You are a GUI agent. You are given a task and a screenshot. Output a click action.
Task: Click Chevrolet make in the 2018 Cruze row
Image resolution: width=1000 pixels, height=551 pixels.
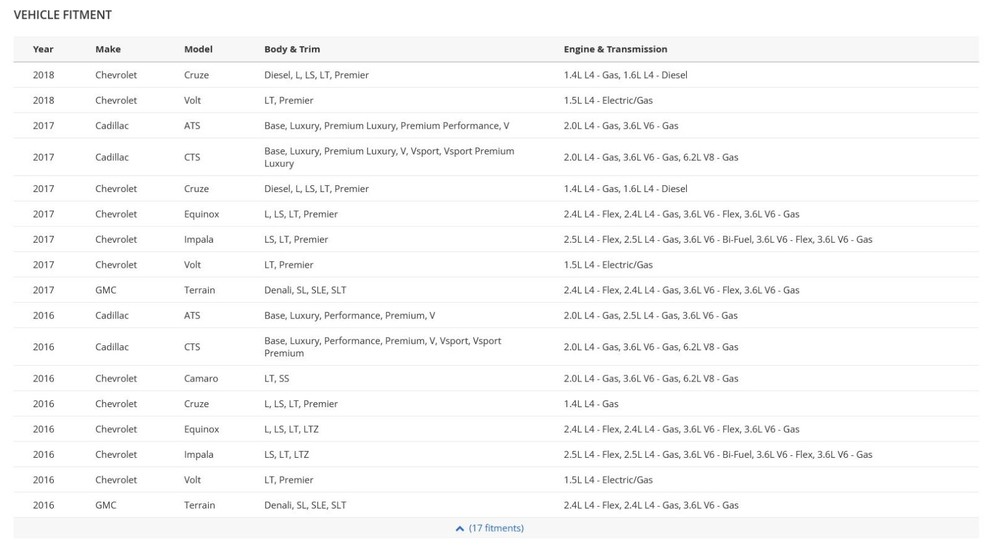pos(116,75)
